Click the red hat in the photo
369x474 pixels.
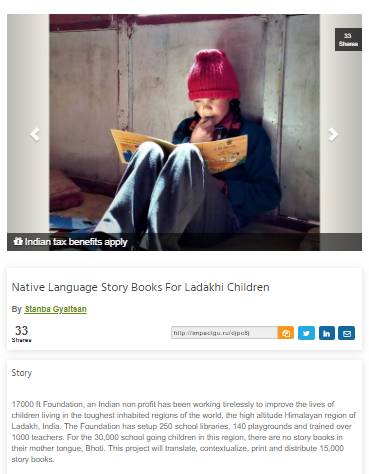click(x=213, y=75)
